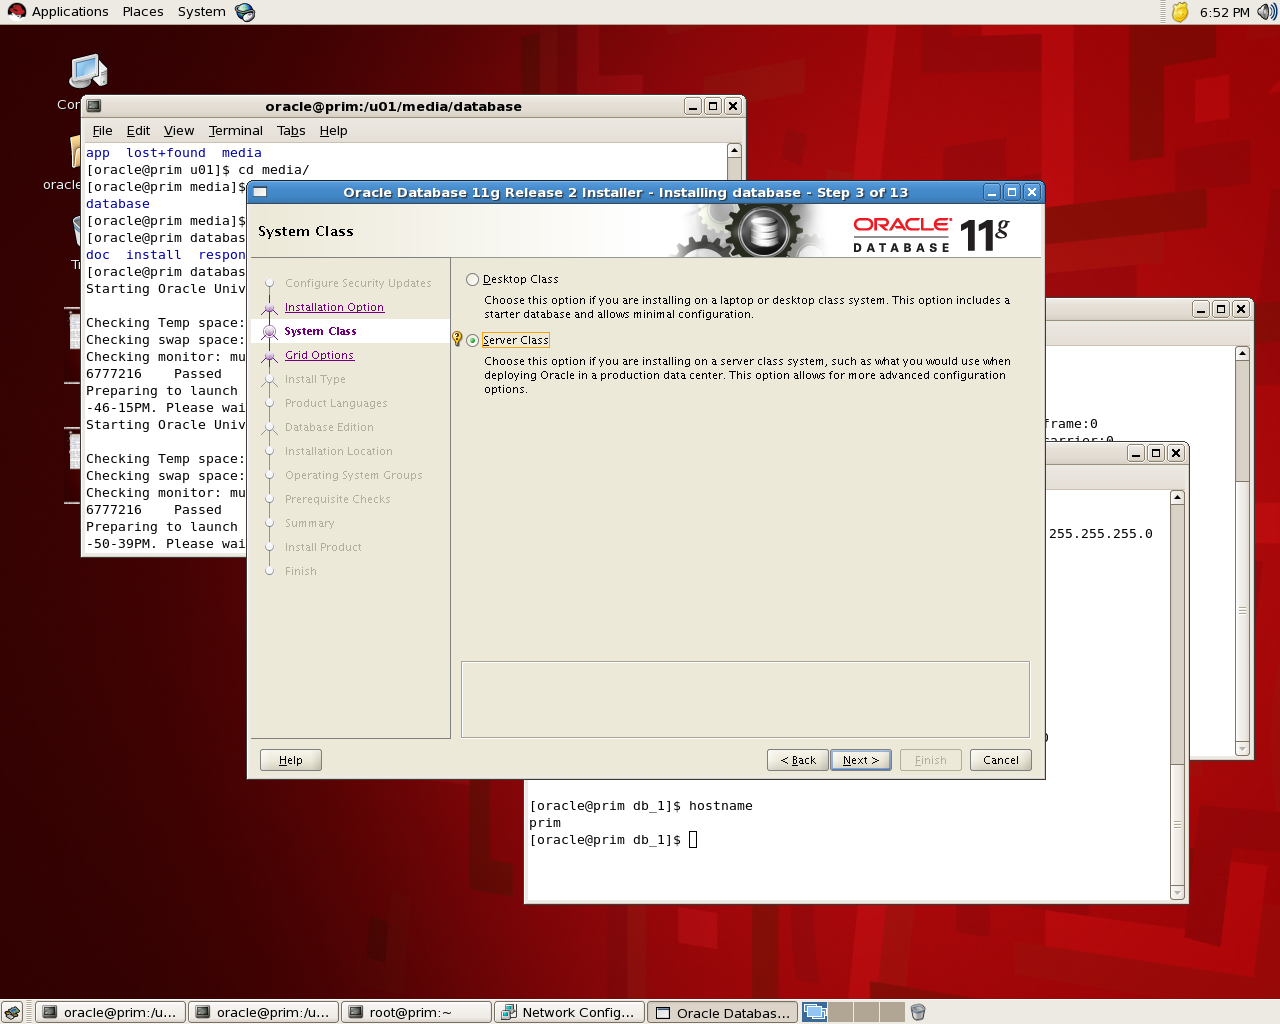
Task: Open the Terminal menu in terminal window
Action: (x=235, y=131)
